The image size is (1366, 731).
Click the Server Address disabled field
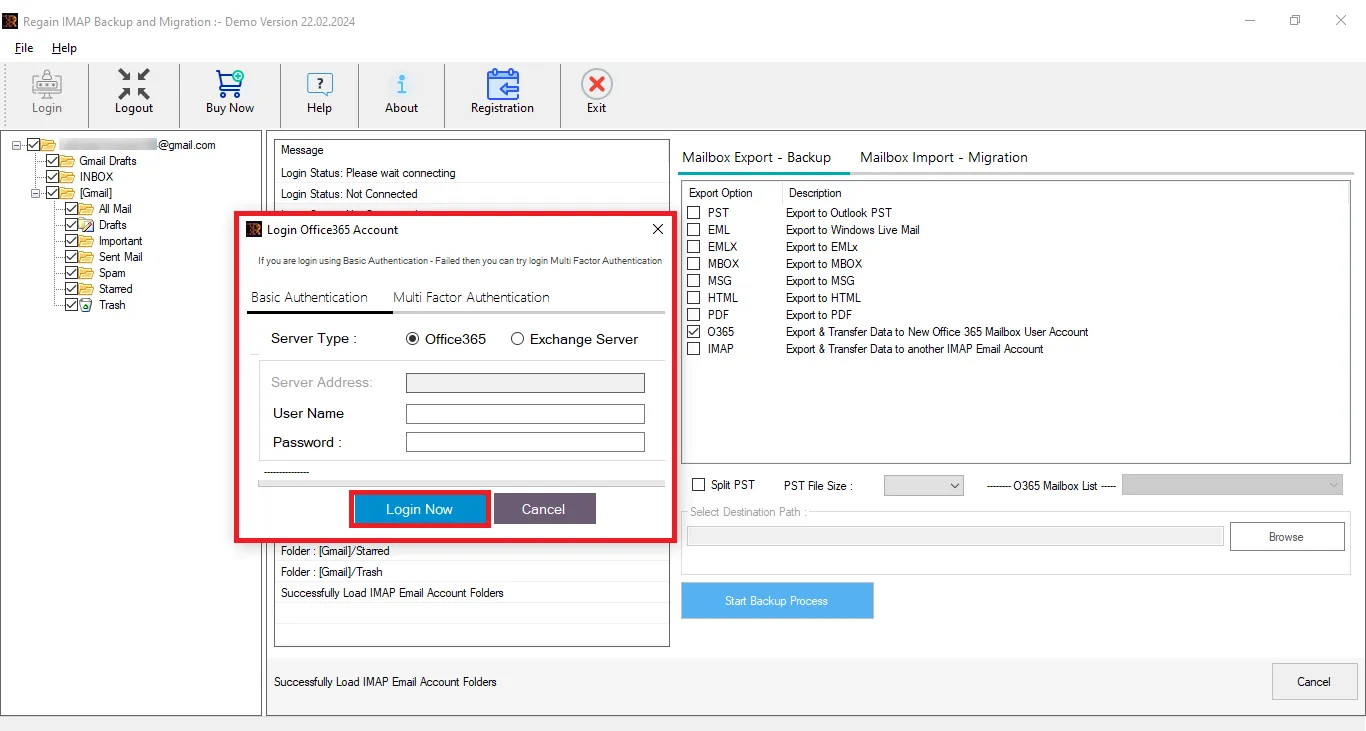tap(525, 383)
